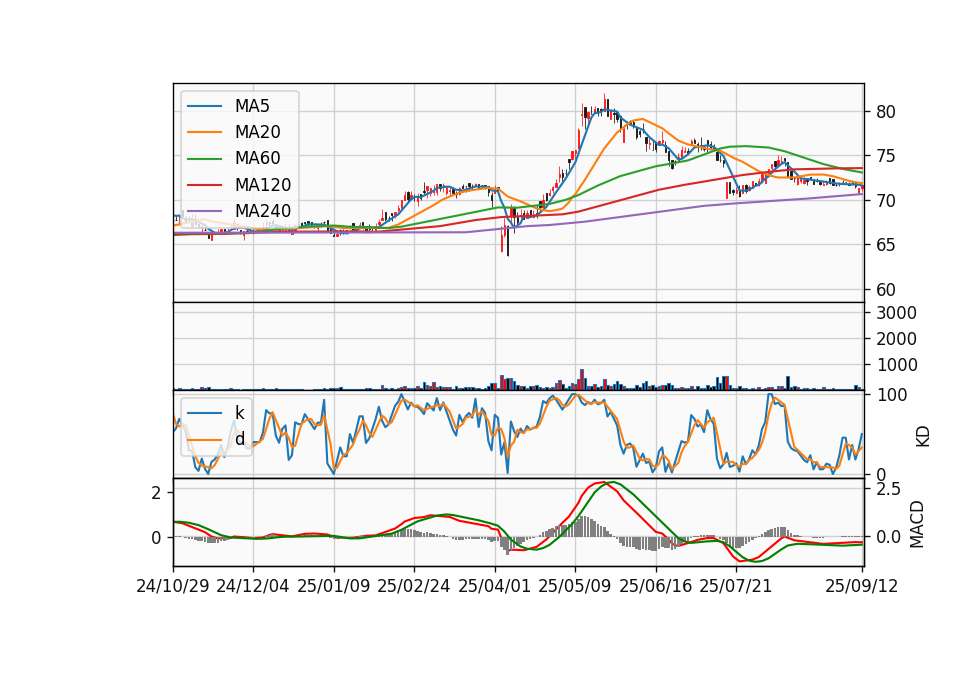Click the MACD right axis value 0.0
Viewport: 960px width, 690px height.
coord(888,538)
